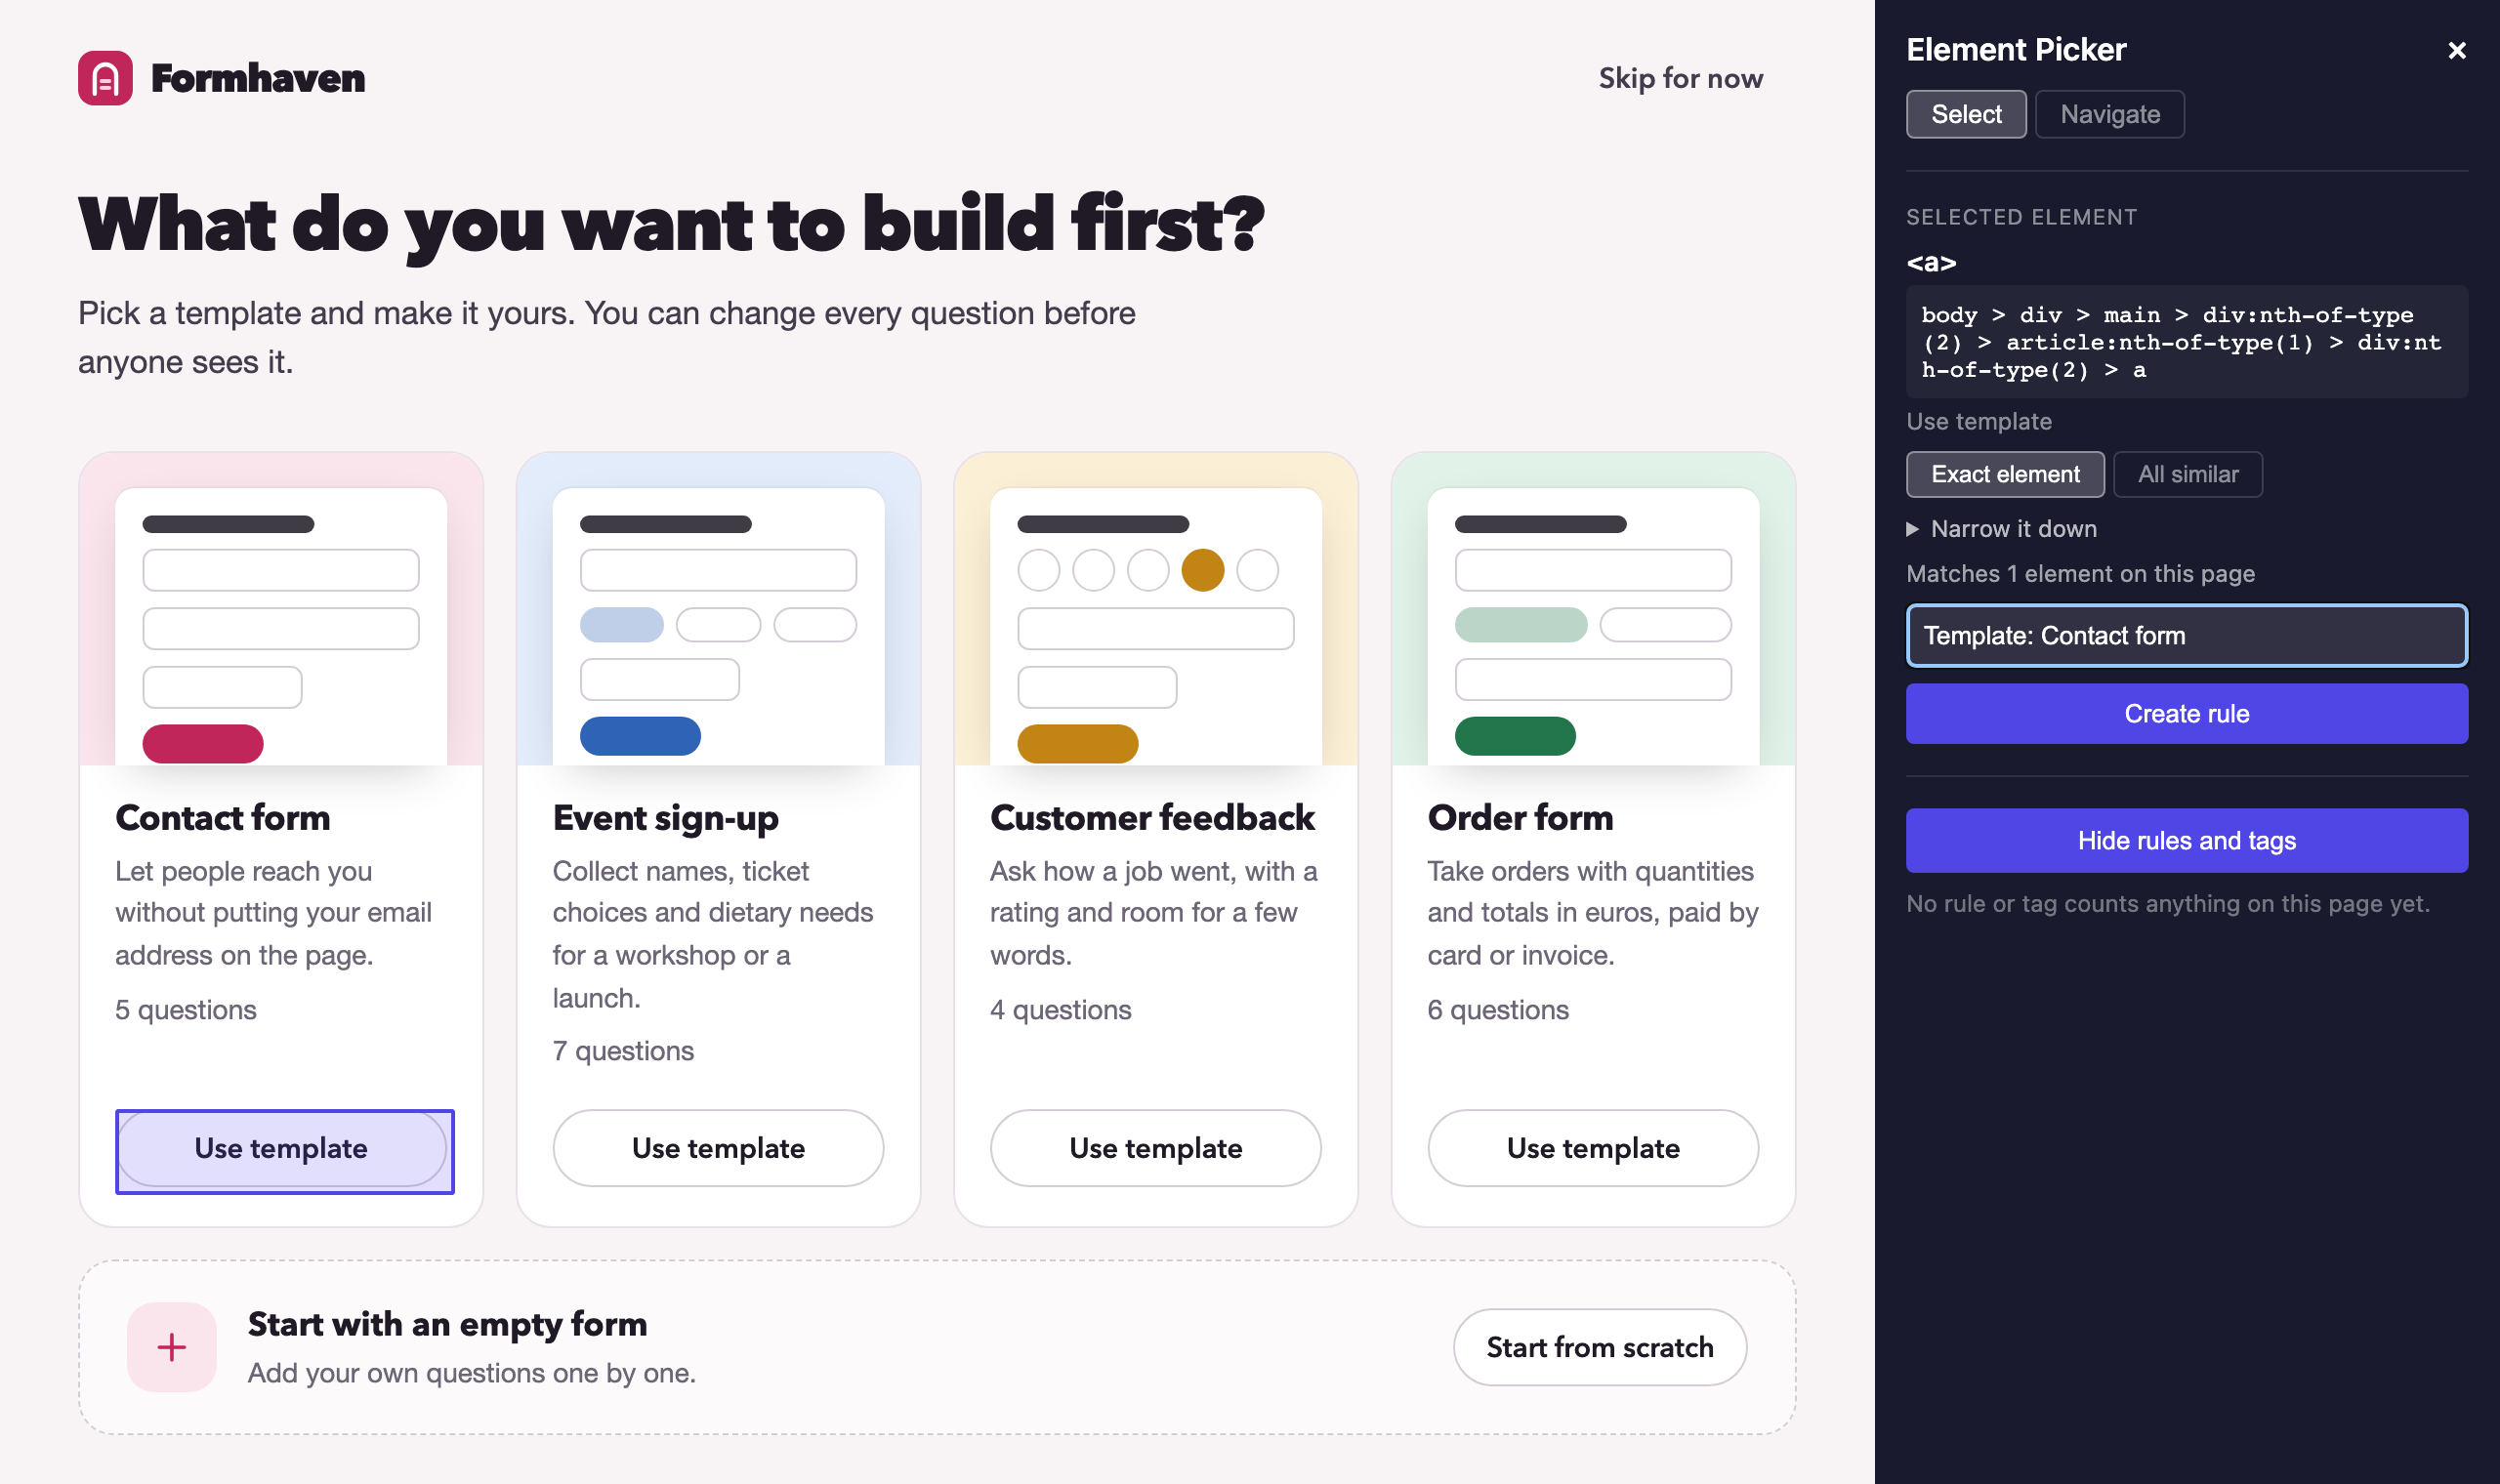Close the Element Picker panel
The height and width of the screenshot is (1484, 2500).
coord(2456,50)
